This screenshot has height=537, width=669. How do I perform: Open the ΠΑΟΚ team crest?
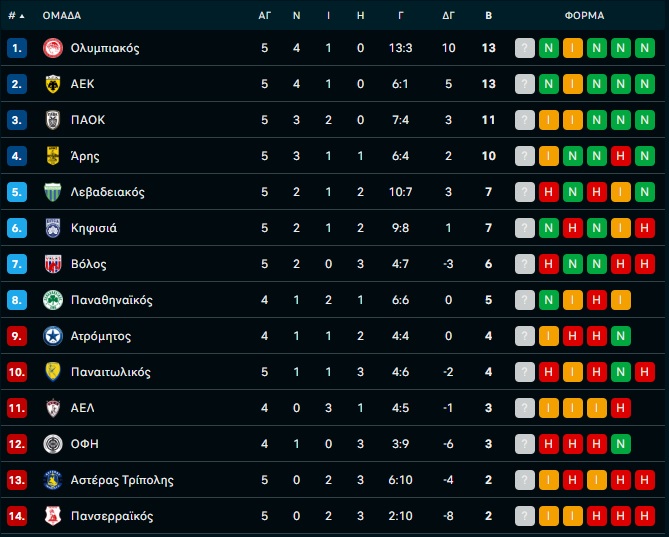(53, 120)
